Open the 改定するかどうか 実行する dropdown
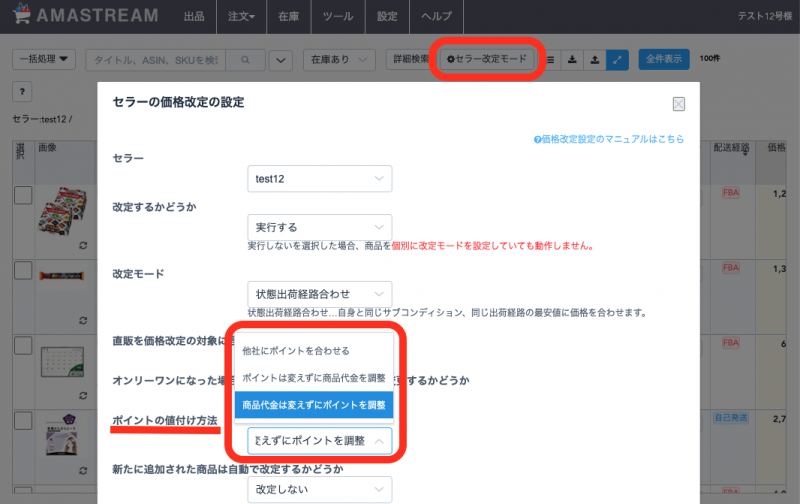 [x=320, y=227]
